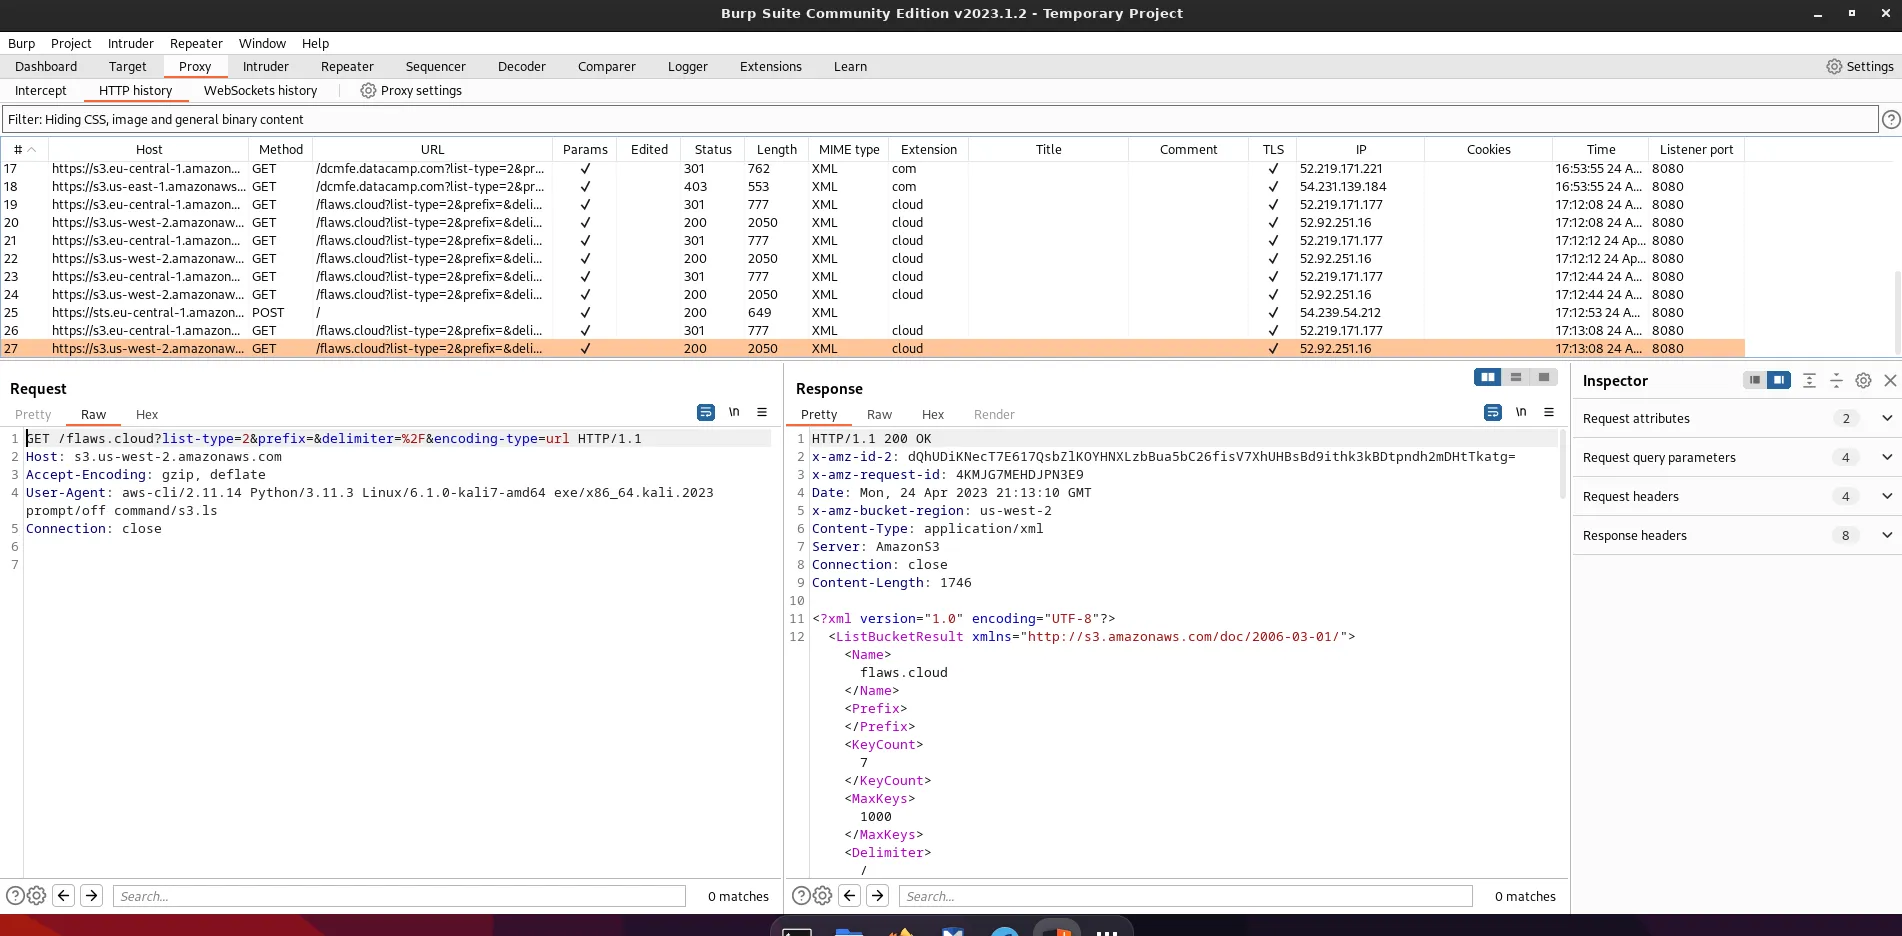Sort history by Length column header
Image resolution: width=1902 pixels, height=936 pixels.
[776, 149]
